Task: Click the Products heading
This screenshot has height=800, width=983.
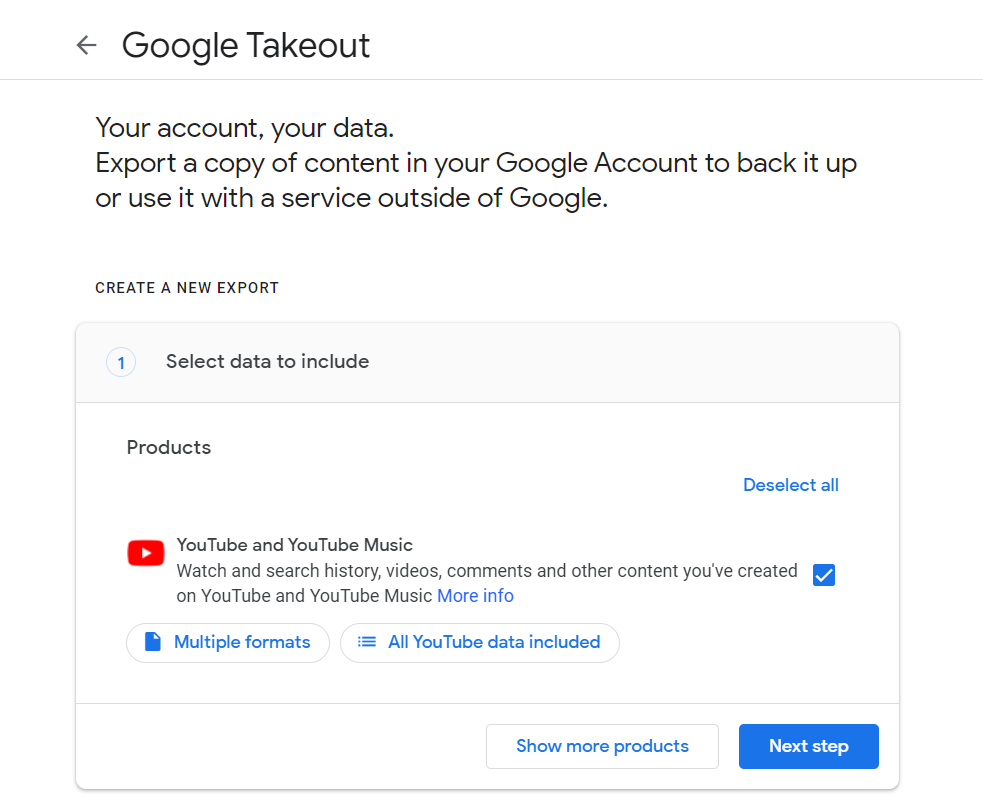Action: click(169, 448)
